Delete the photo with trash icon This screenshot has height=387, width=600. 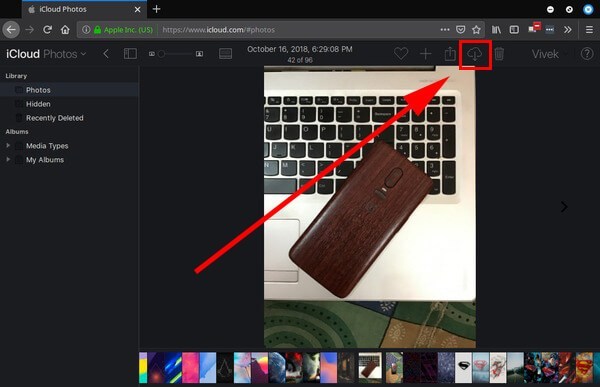[x=499, y=54]
